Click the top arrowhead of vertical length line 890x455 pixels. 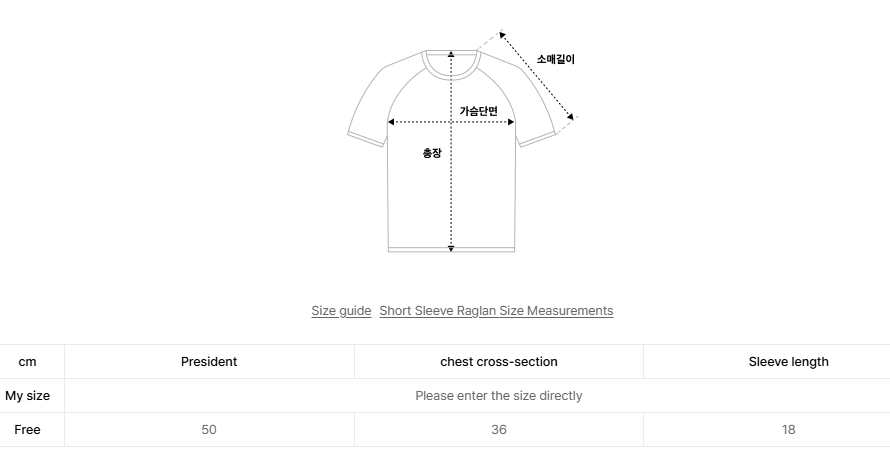tap(451, 54)
